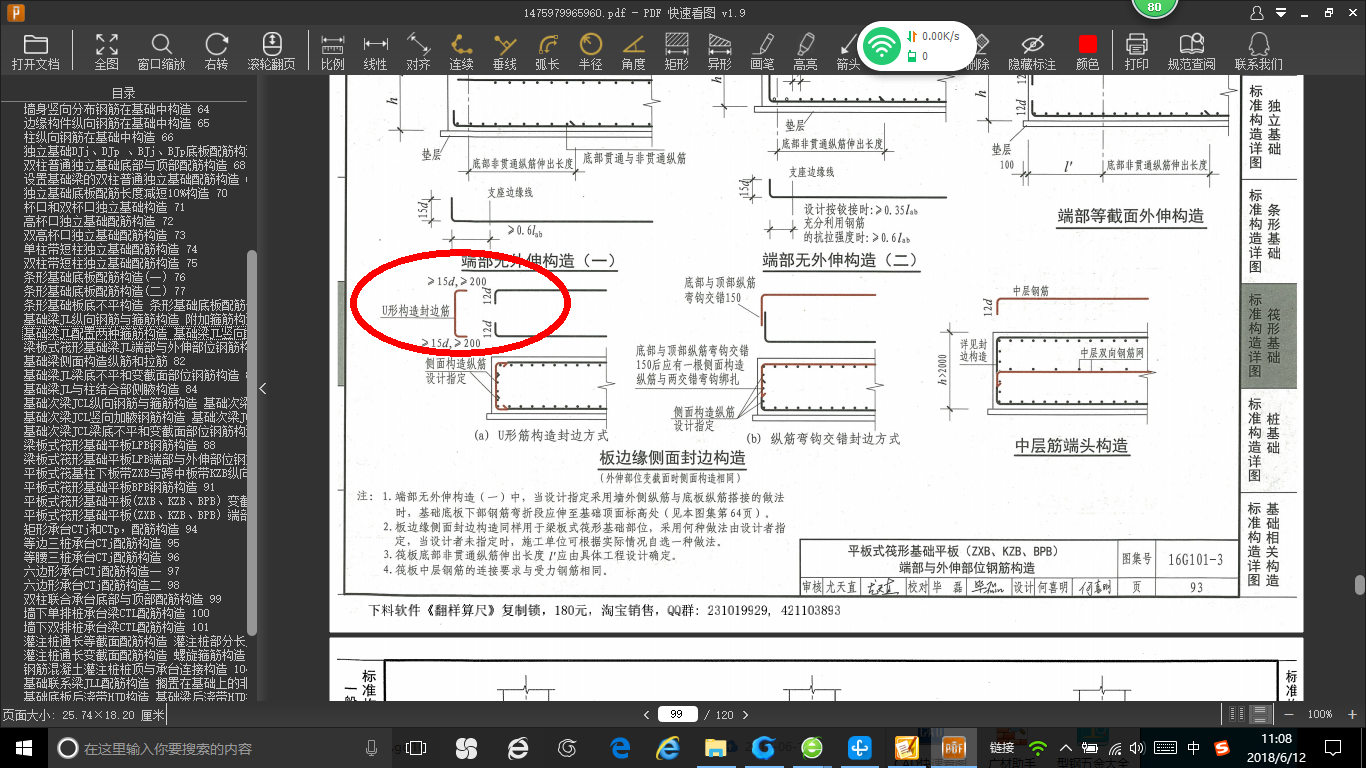
Task: Open bookmark 高杯口独立基础配筋构造 72
Action: coord(98,221)
